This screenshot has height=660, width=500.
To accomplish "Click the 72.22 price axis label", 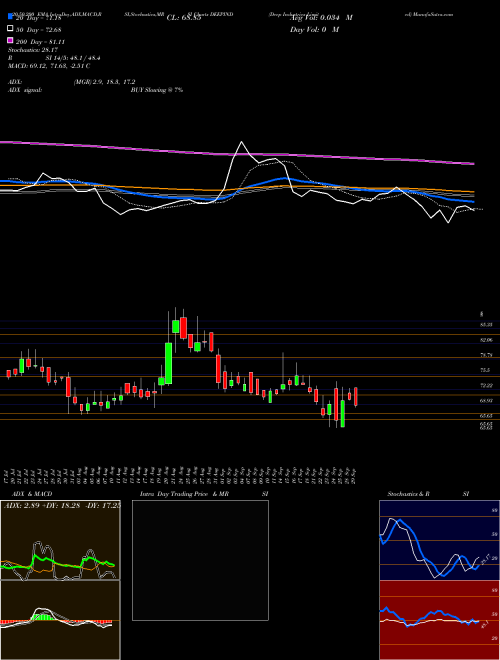I will [x=486, y=385].
